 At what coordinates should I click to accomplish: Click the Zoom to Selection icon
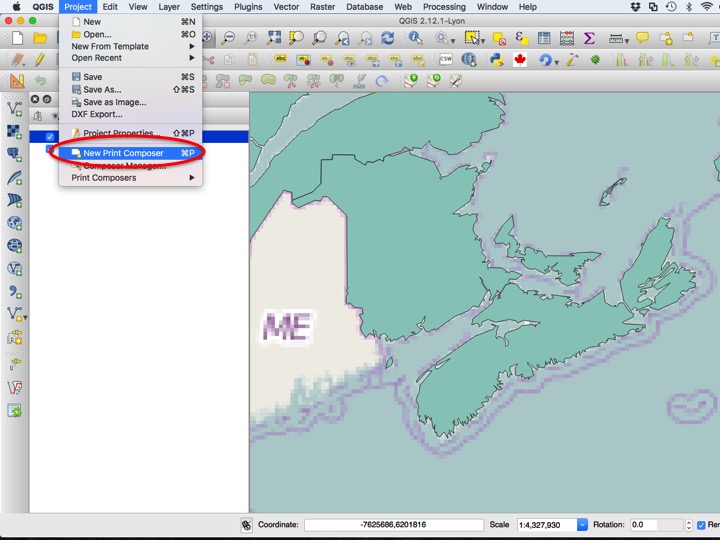pos(296,38)
